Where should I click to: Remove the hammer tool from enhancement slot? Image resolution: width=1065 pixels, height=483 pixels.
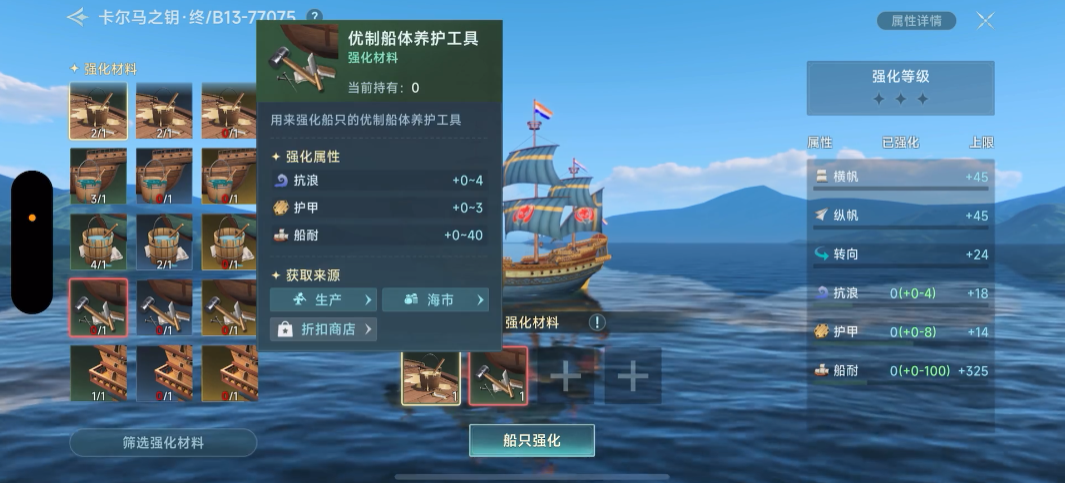tap(498, 376)
